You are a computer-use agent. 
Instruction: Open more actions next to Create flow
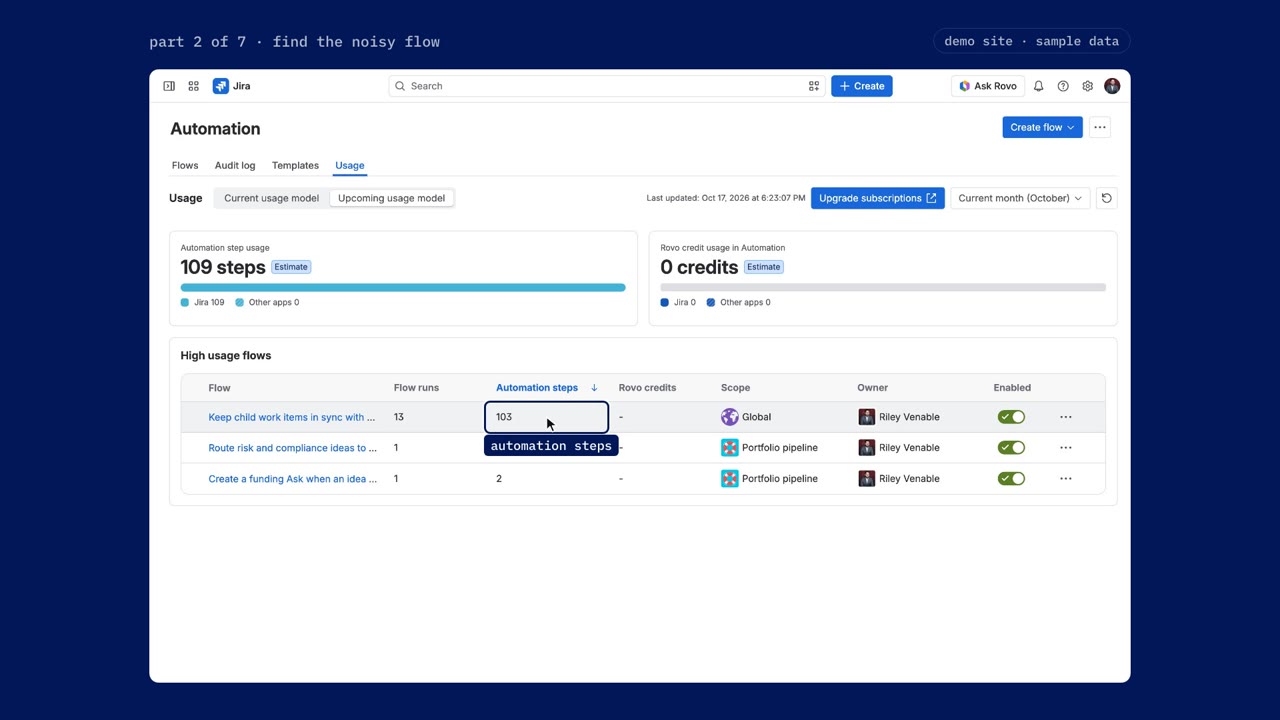coord(1100,127)
